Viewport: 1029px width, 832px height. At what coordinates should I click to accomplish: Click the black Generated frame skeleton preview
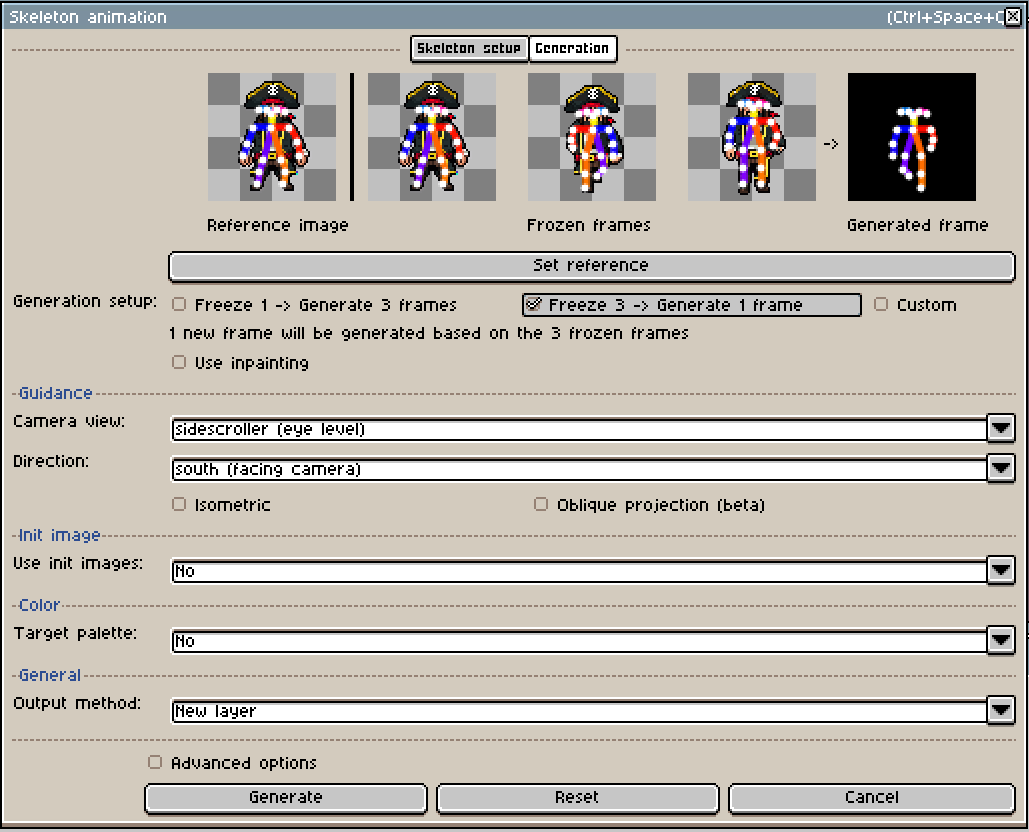pos(911,137)
